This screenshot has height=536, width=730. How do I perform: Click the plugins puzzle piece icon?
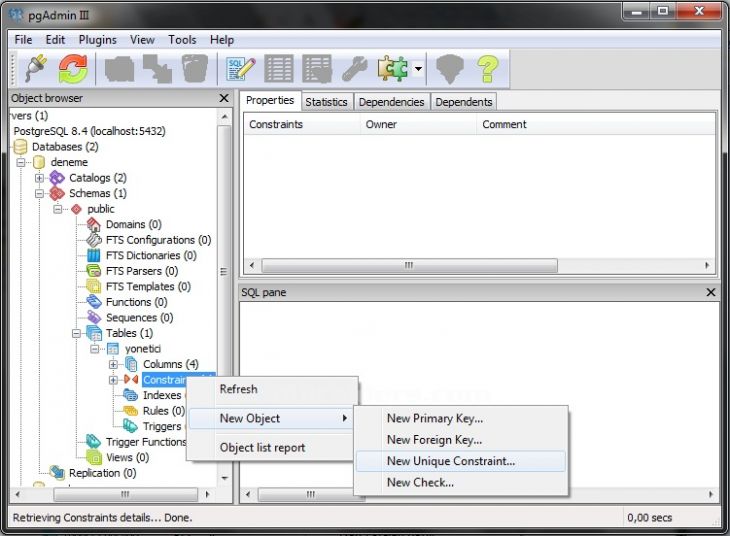(393, 69)
